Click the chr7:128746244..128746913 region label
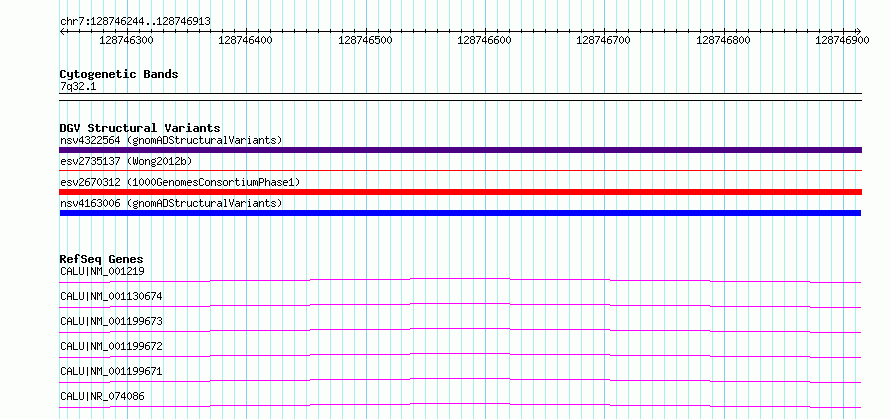This screenshot has width=890, height=419. coord(135,21)
